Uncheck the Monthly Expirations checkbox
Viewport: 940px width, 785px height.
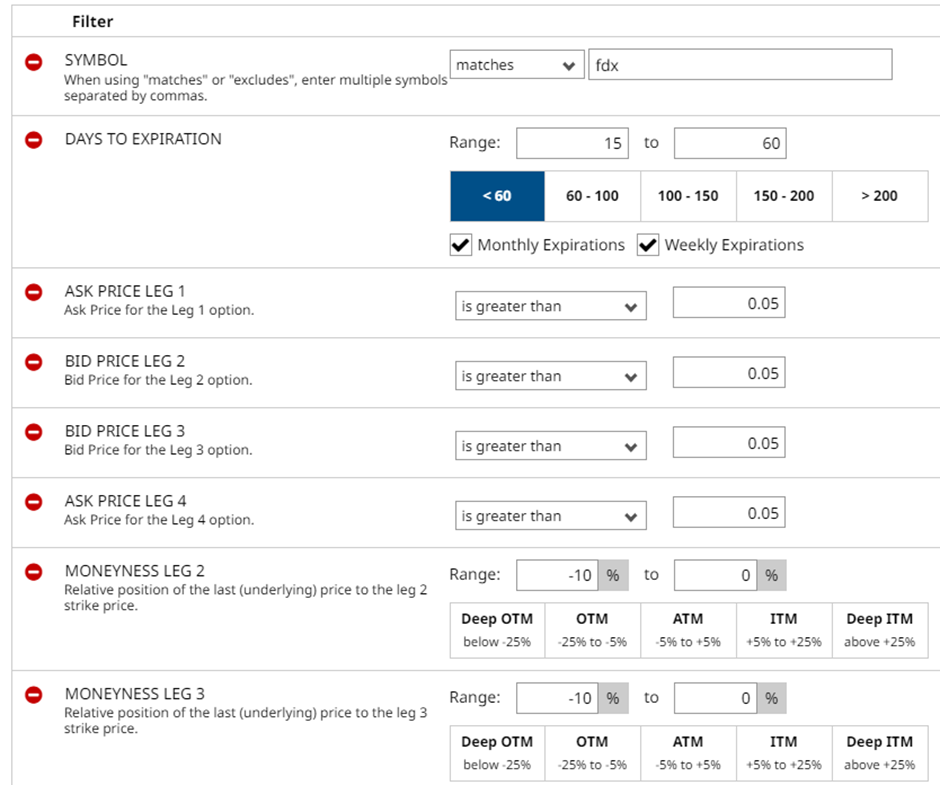[x=461, y=245]
